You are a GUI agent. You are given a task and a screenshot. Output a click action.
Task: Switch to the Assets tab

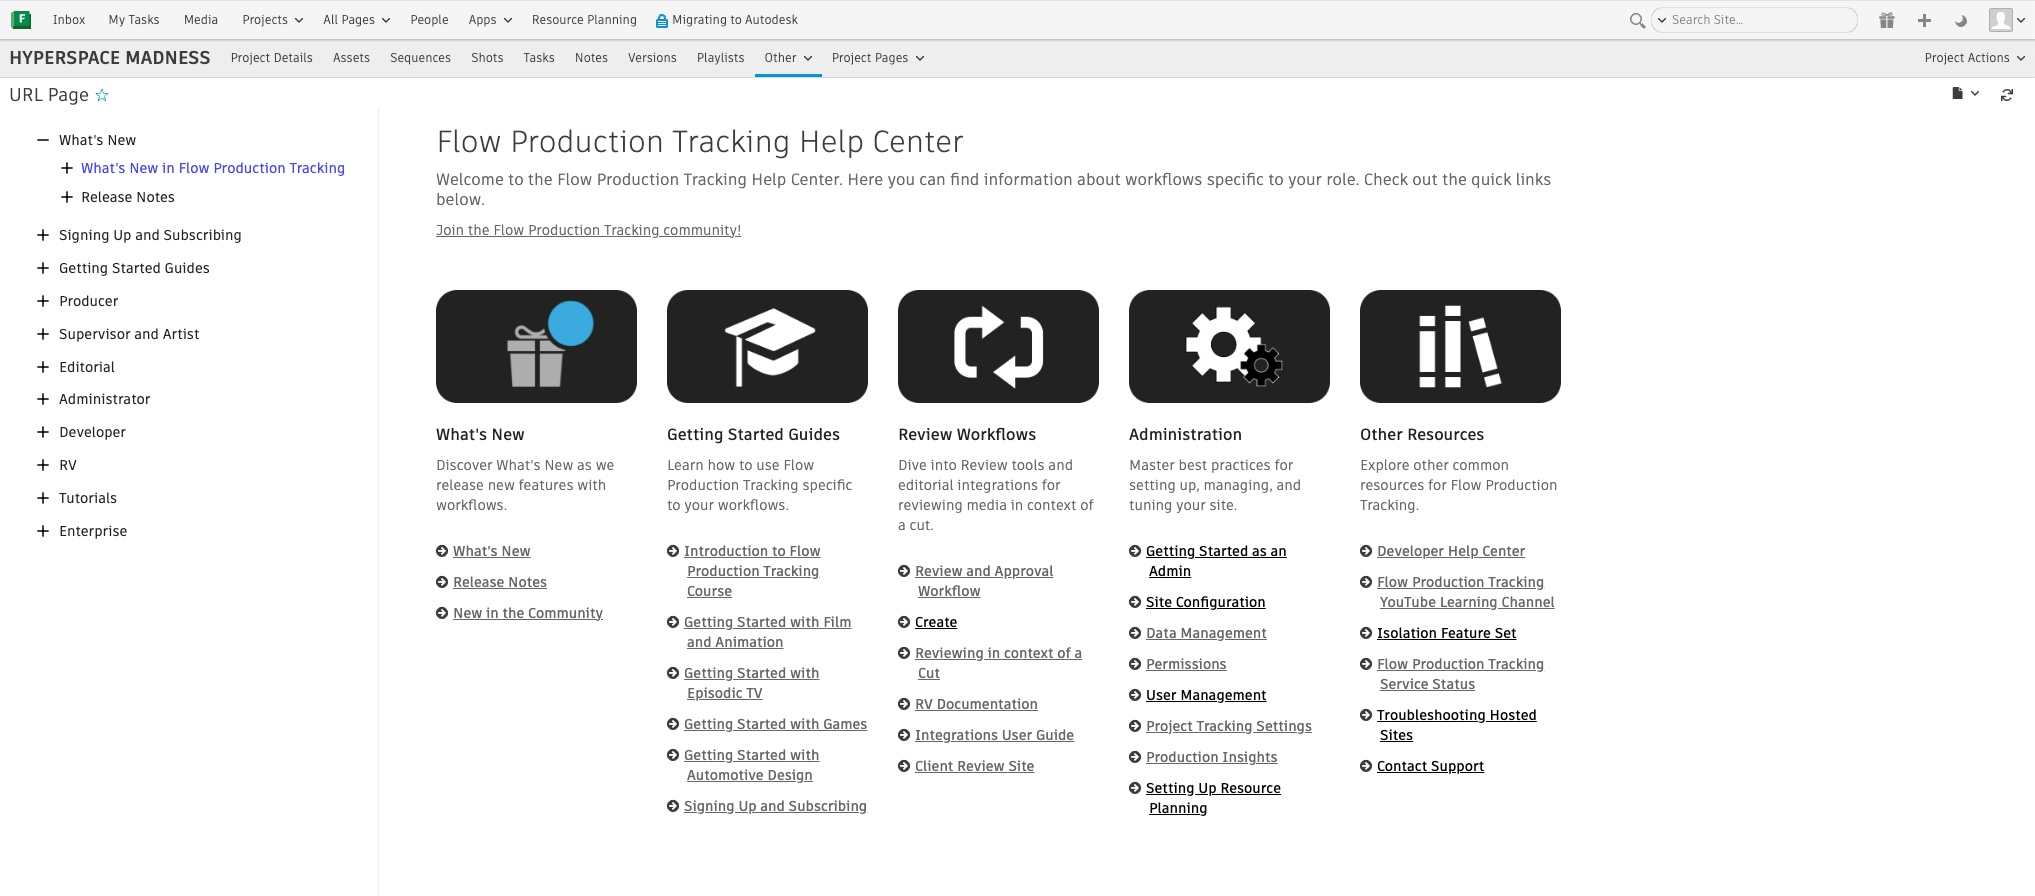pos(351,58)
